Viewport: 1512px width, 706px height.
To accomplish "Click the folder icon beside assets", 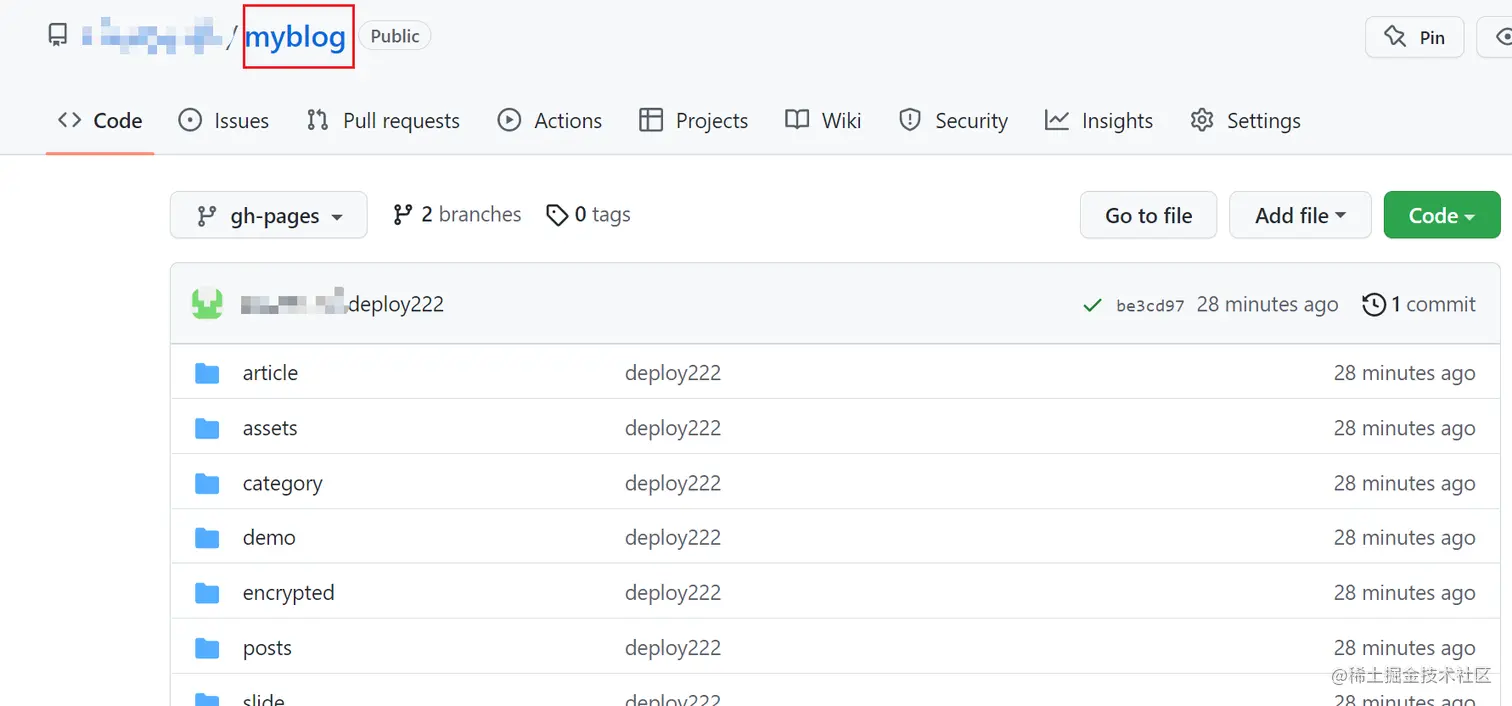I will 207,428.
